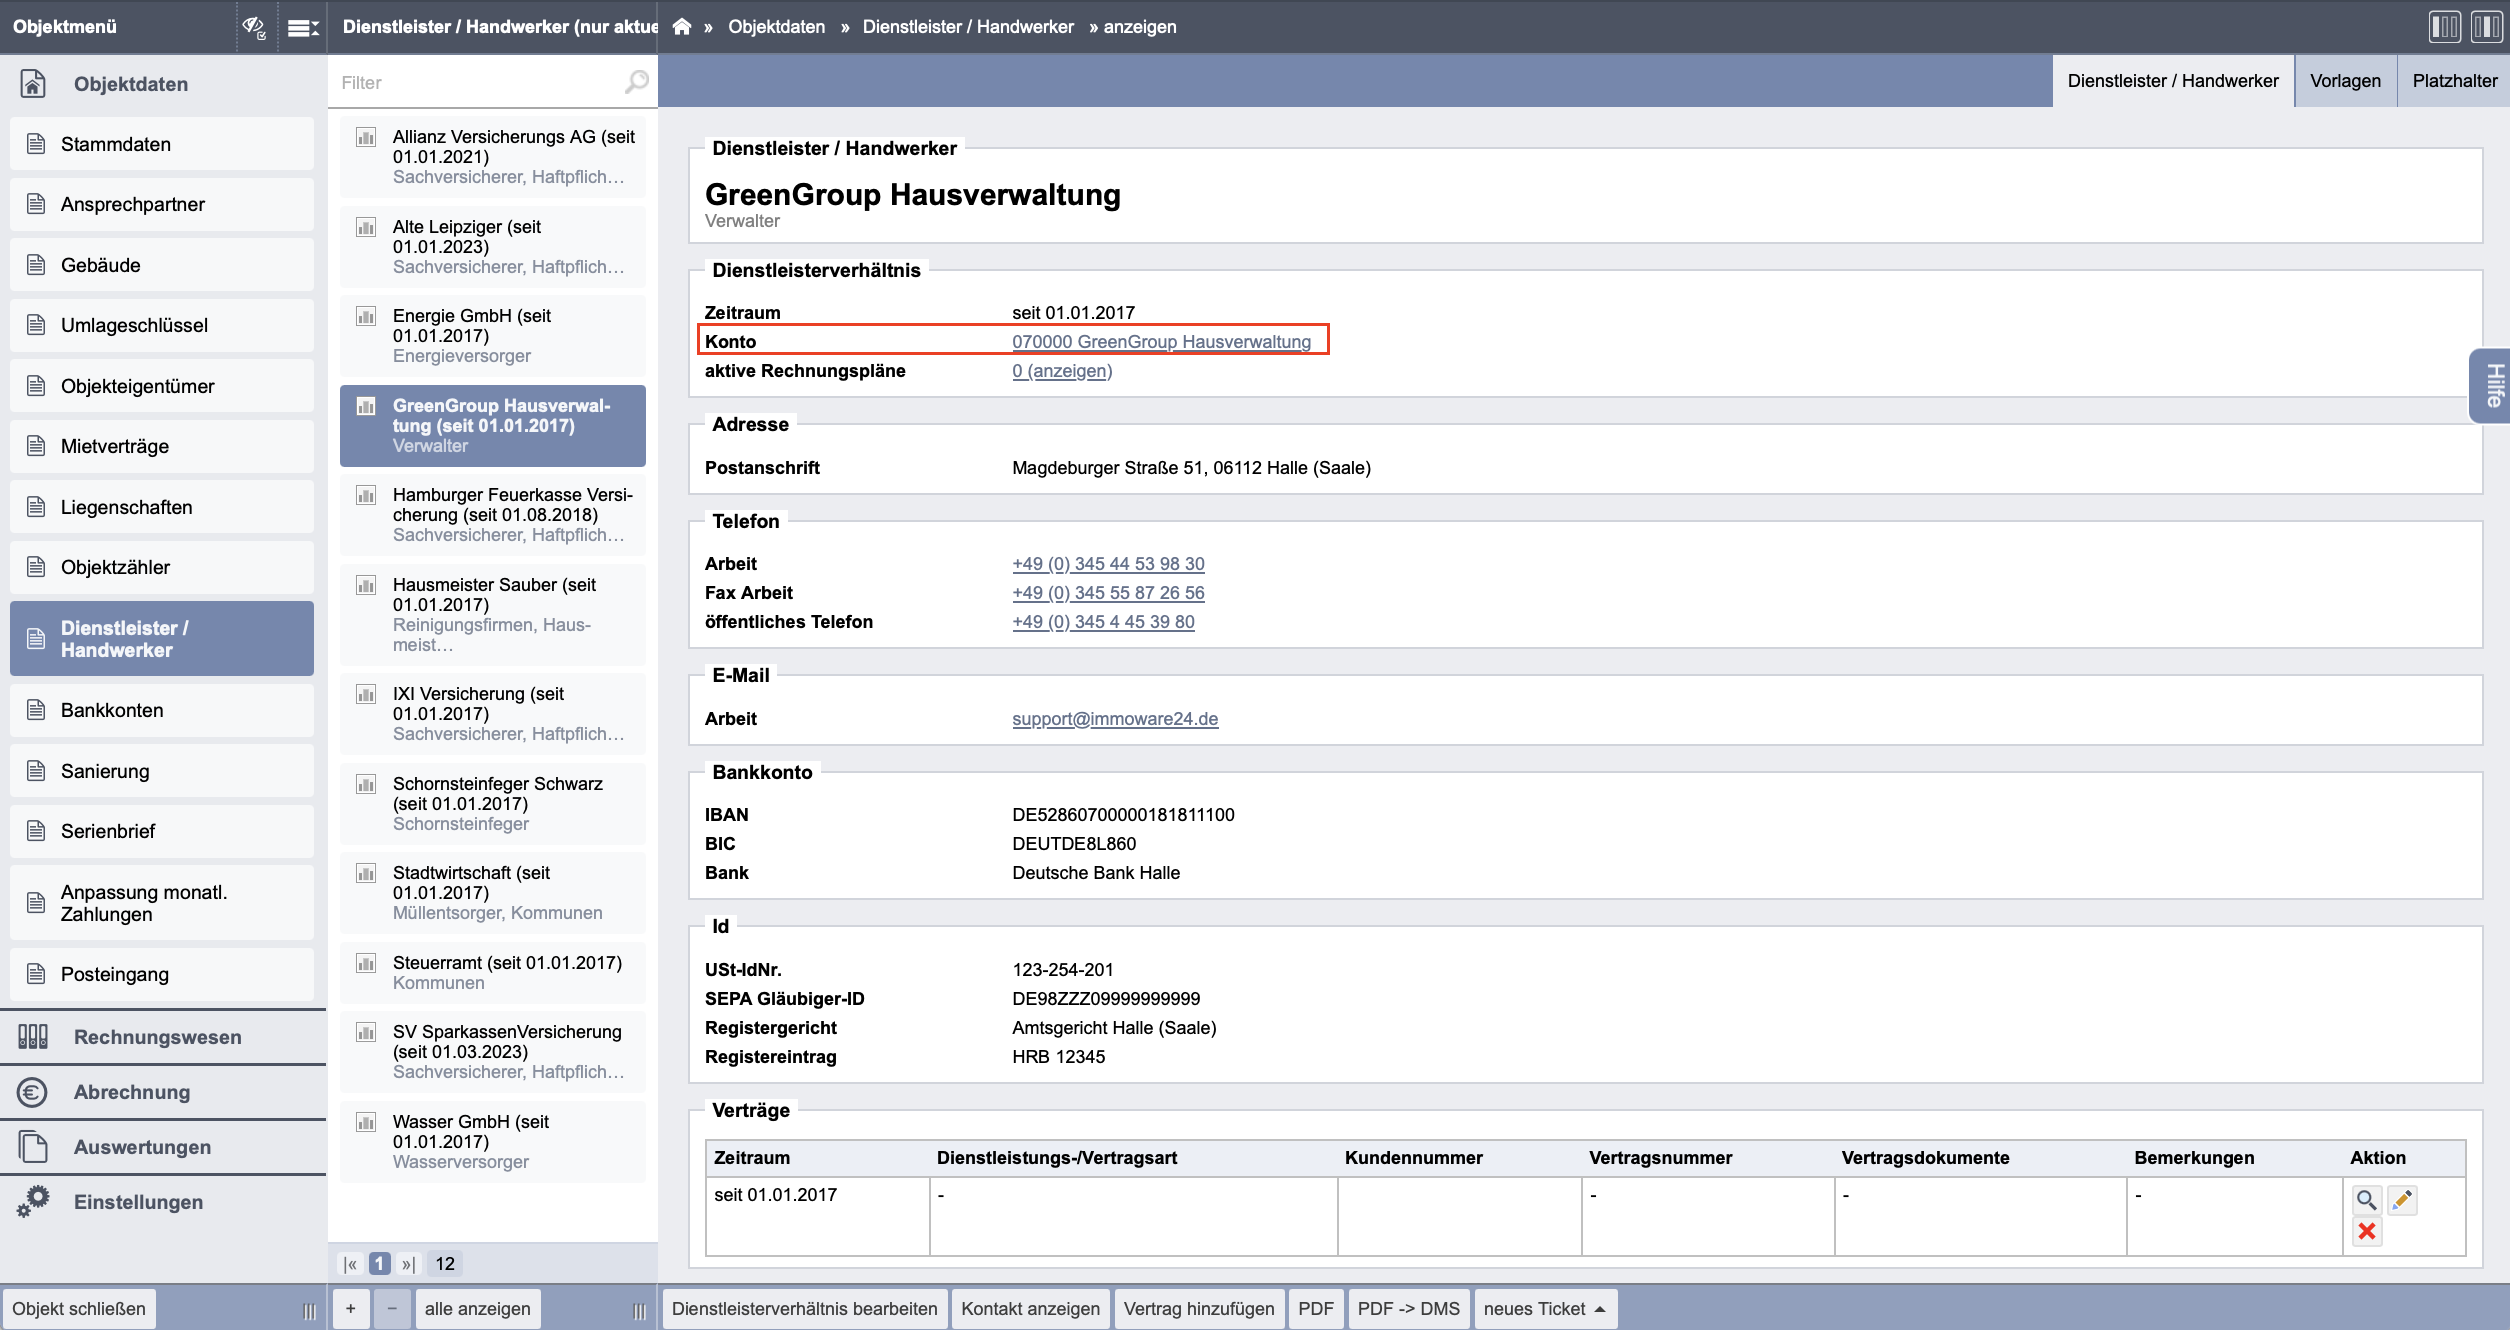This screenshot has width=2510, height=1330.
Task: Click the home icon in breadcrumb
Action: tap(682, 27)
